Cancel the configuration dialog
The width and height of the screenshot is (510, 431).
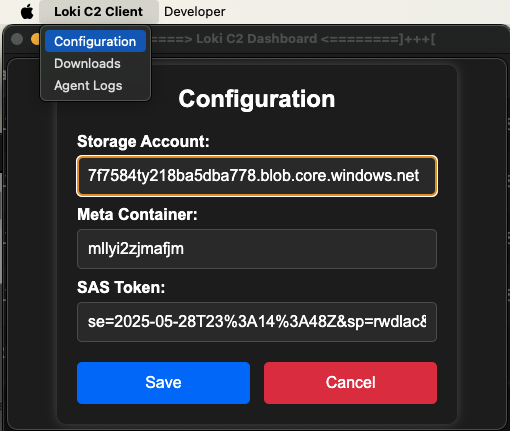pos(350,383)
